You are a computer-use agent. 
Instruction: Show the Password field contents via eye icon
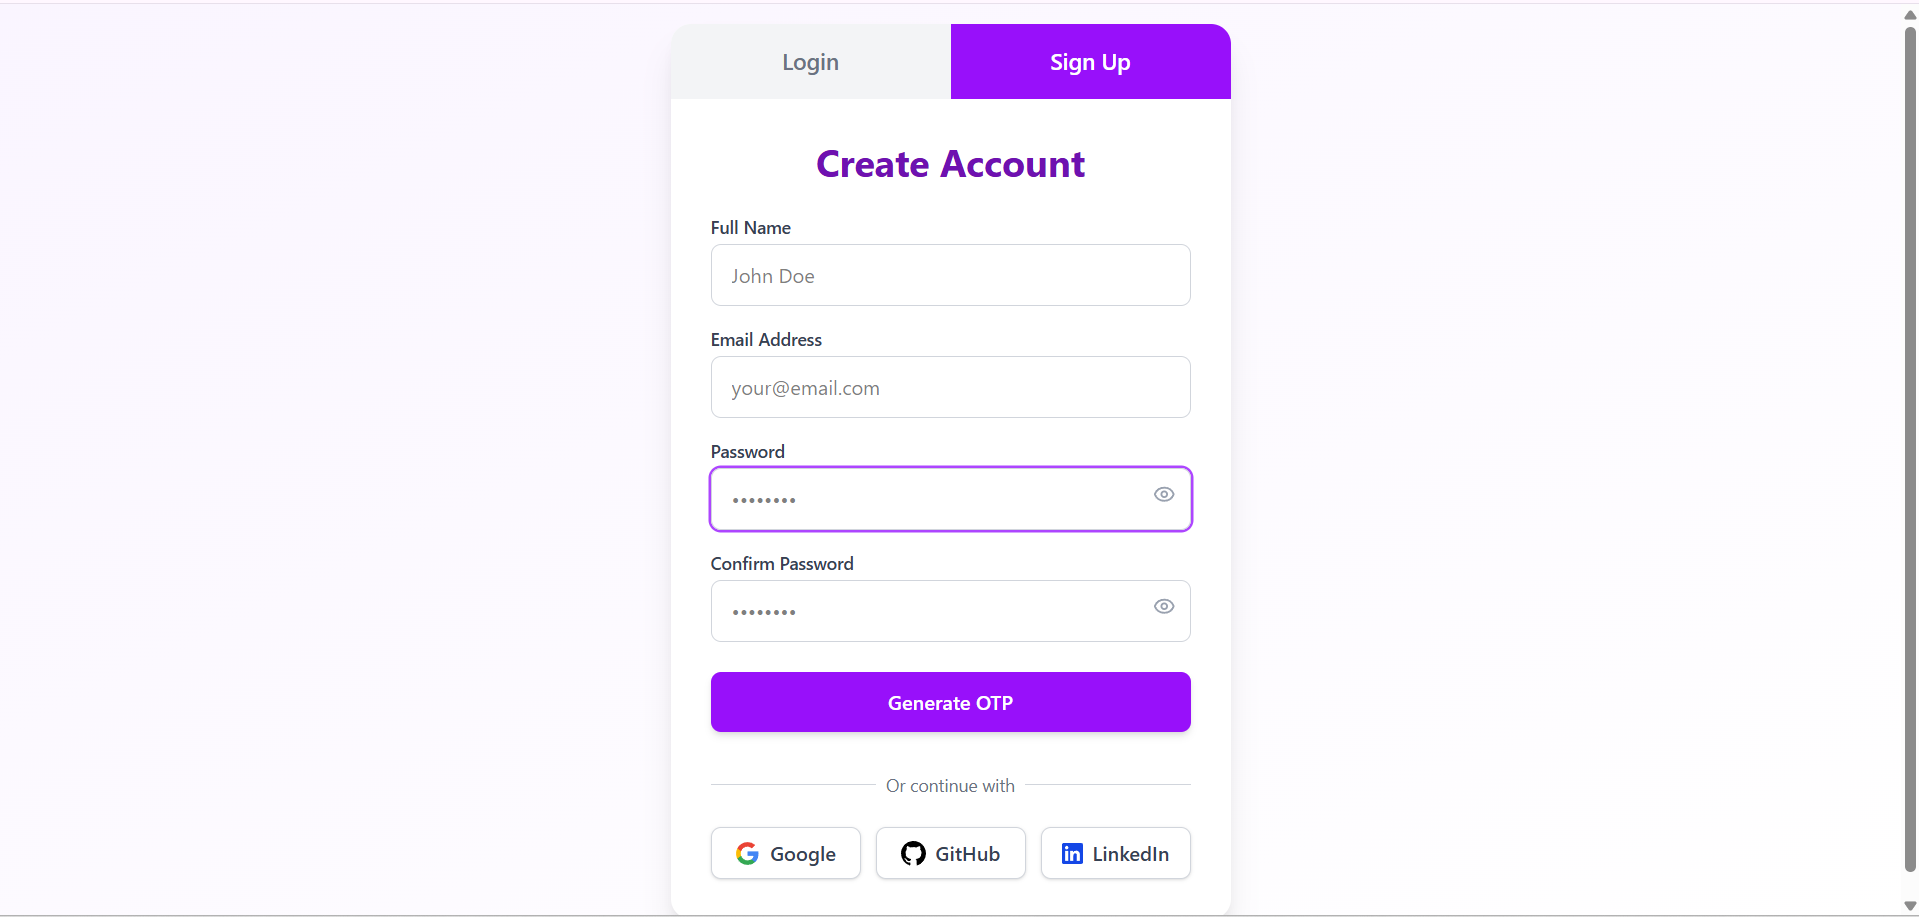pyautogui.click(x=1164, y=494)
